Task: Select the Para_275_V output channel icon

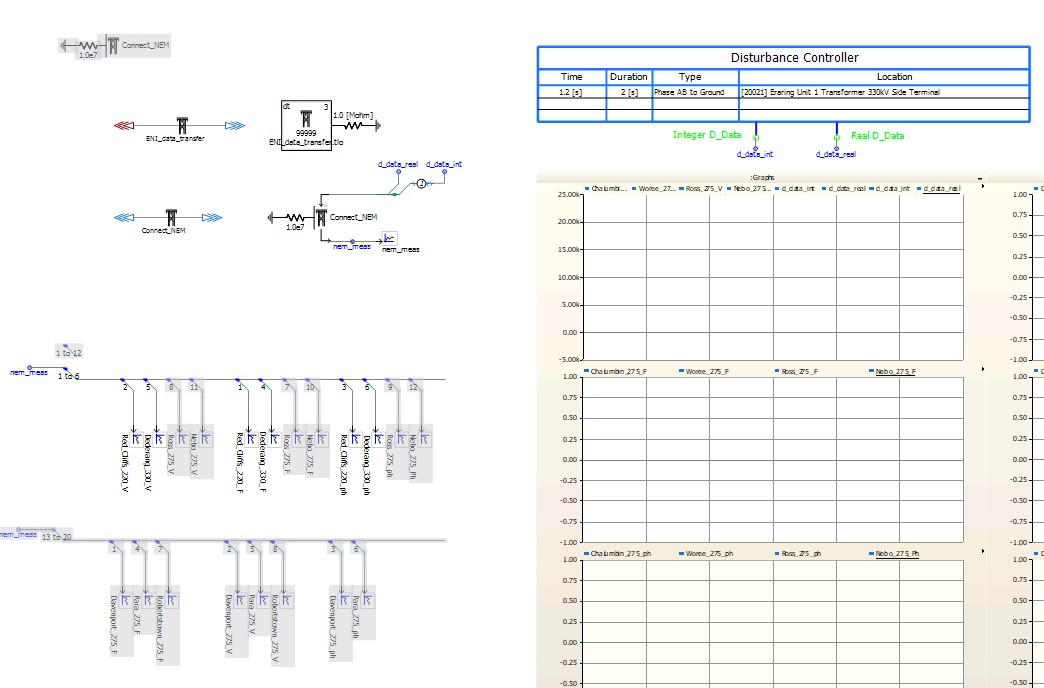Action: (x=264, y=600)
